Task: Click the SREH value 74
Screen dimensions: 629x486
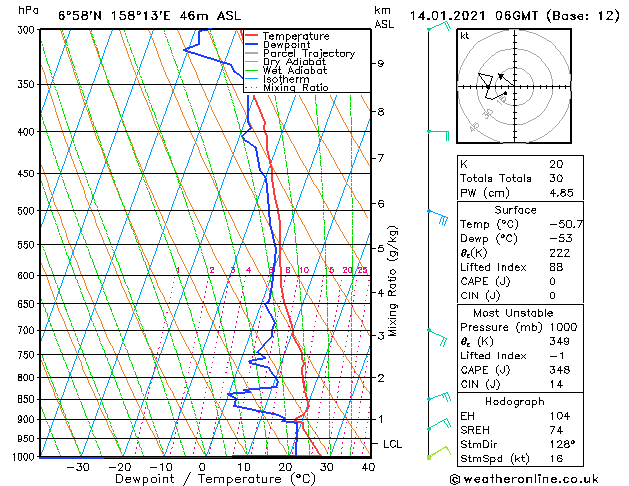Action: (x=556, y=430)
